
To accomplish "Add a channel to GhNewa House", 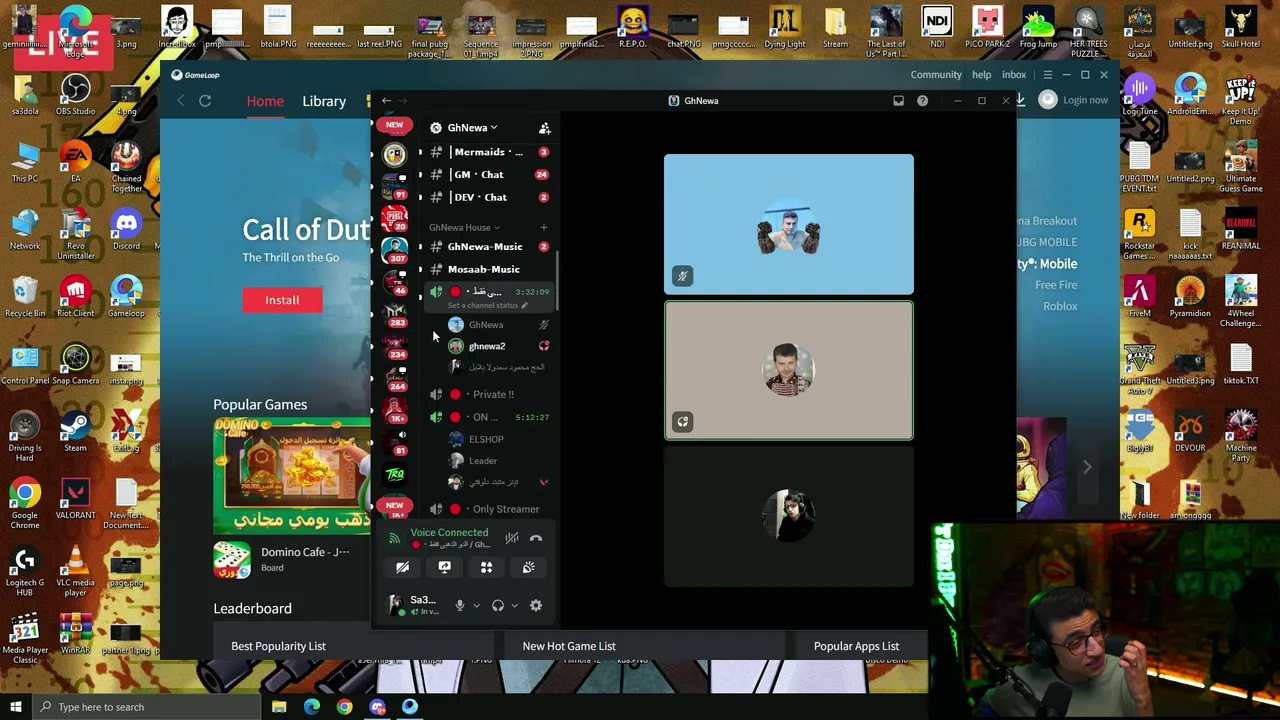I will [x=544, y=227].
